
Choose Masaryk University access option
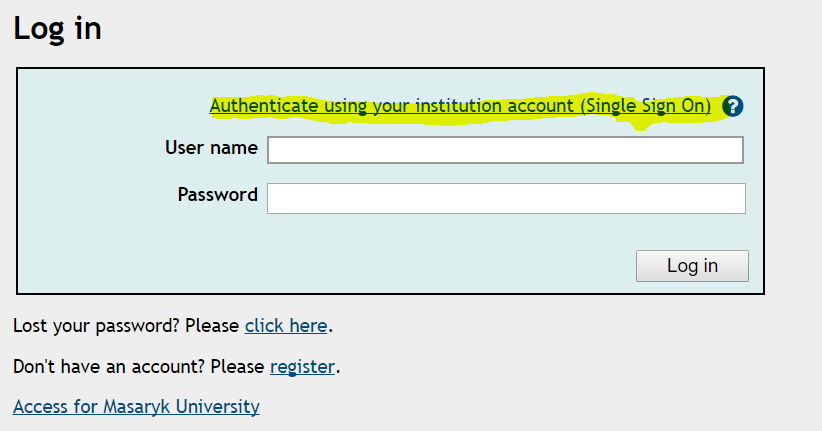pyautogui.click(x=136, y=407)
